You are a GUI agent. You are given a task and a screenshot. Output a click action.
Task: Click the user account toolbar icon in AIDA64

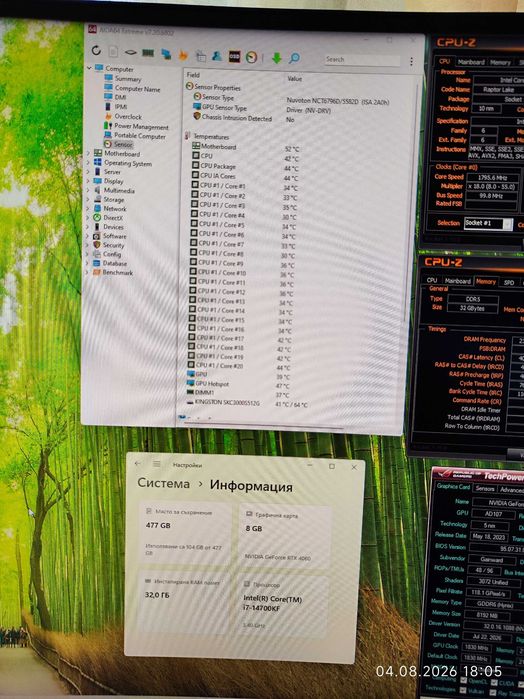click(x=217, y=56)
